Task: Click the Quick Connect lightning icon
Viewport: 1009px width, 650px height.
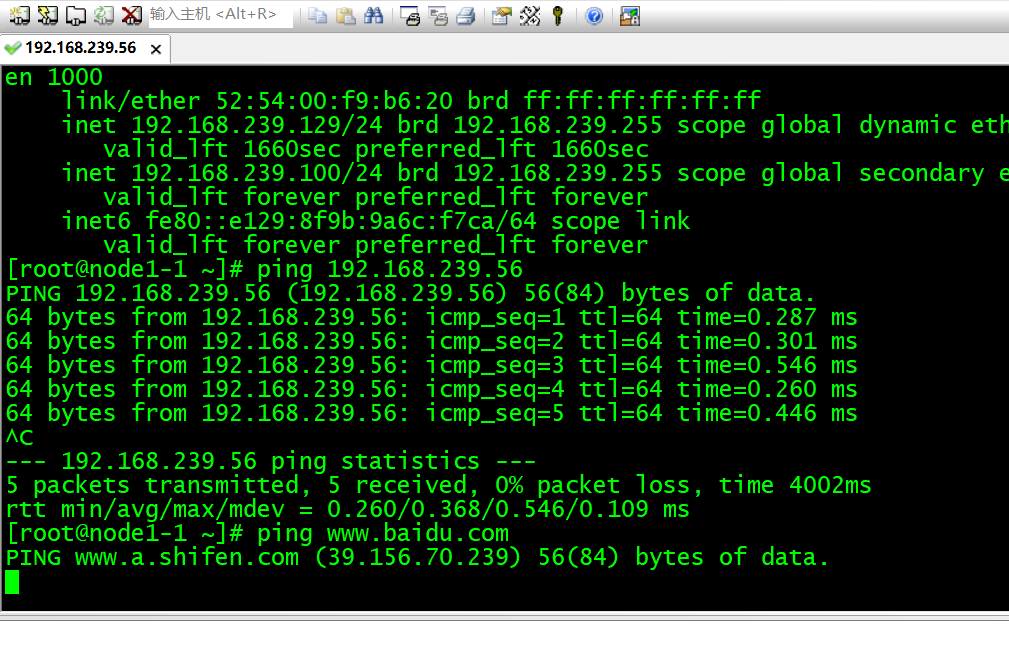Action: [x=48, y=15]
